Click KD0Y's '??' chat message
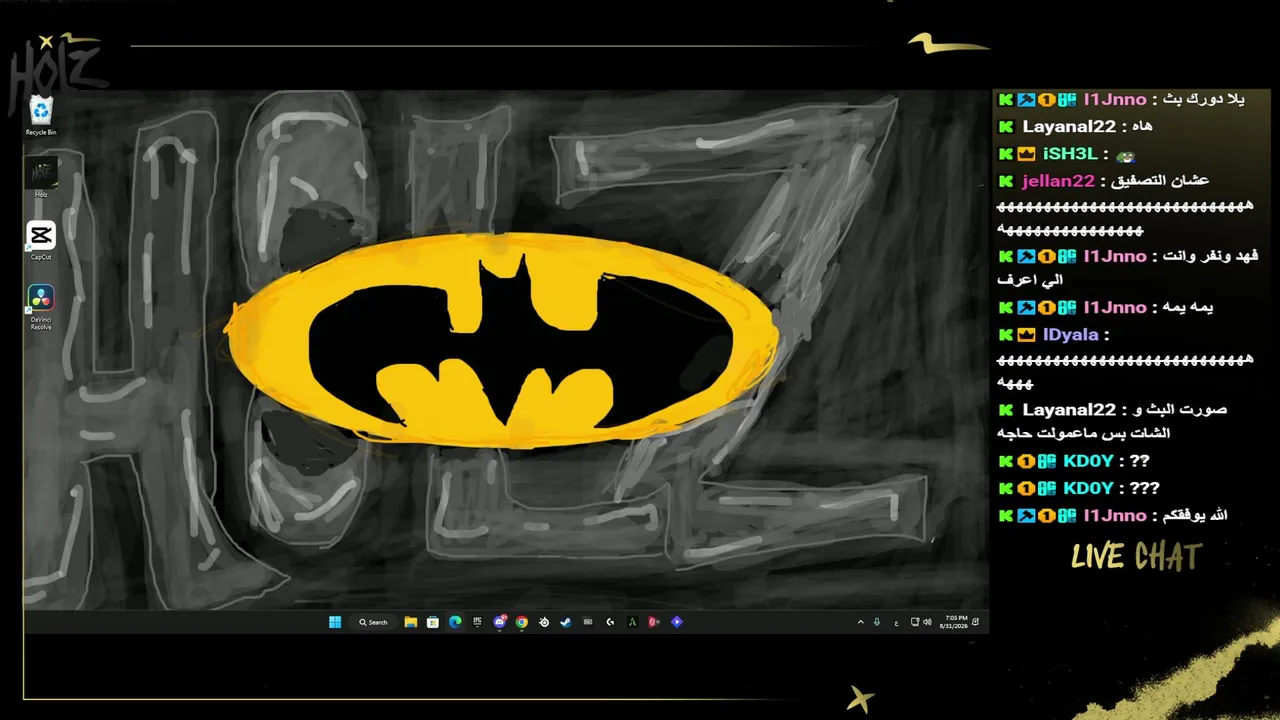Image resolution: width=1280 pixels, height=720 pixels. pyautogui.click(x=1139, y=461)
